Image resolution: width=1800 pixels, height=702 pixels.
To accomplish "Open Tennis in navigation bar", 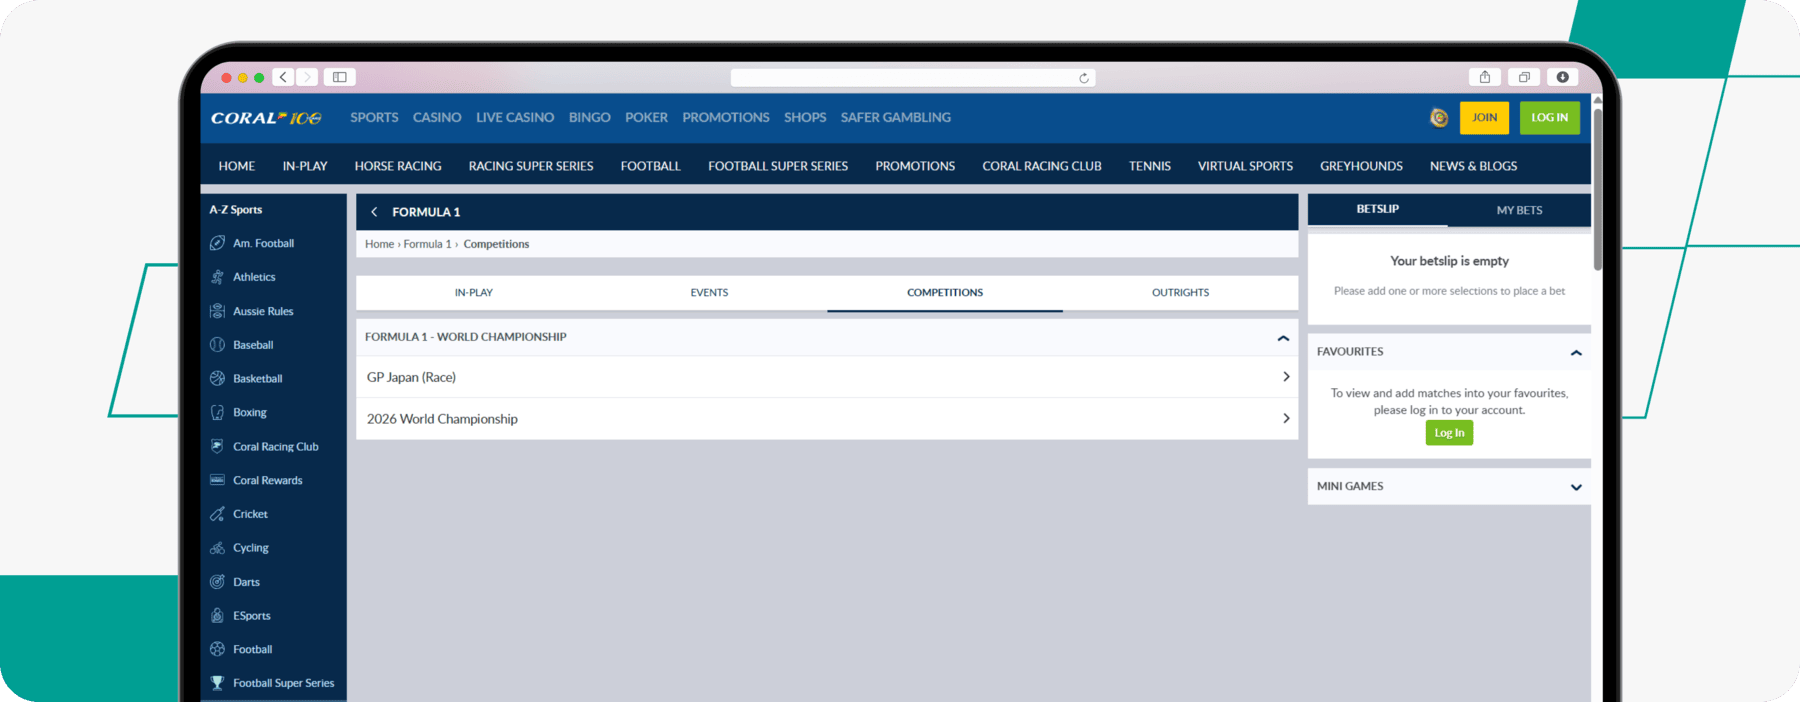I will [x=1150, y=166].
